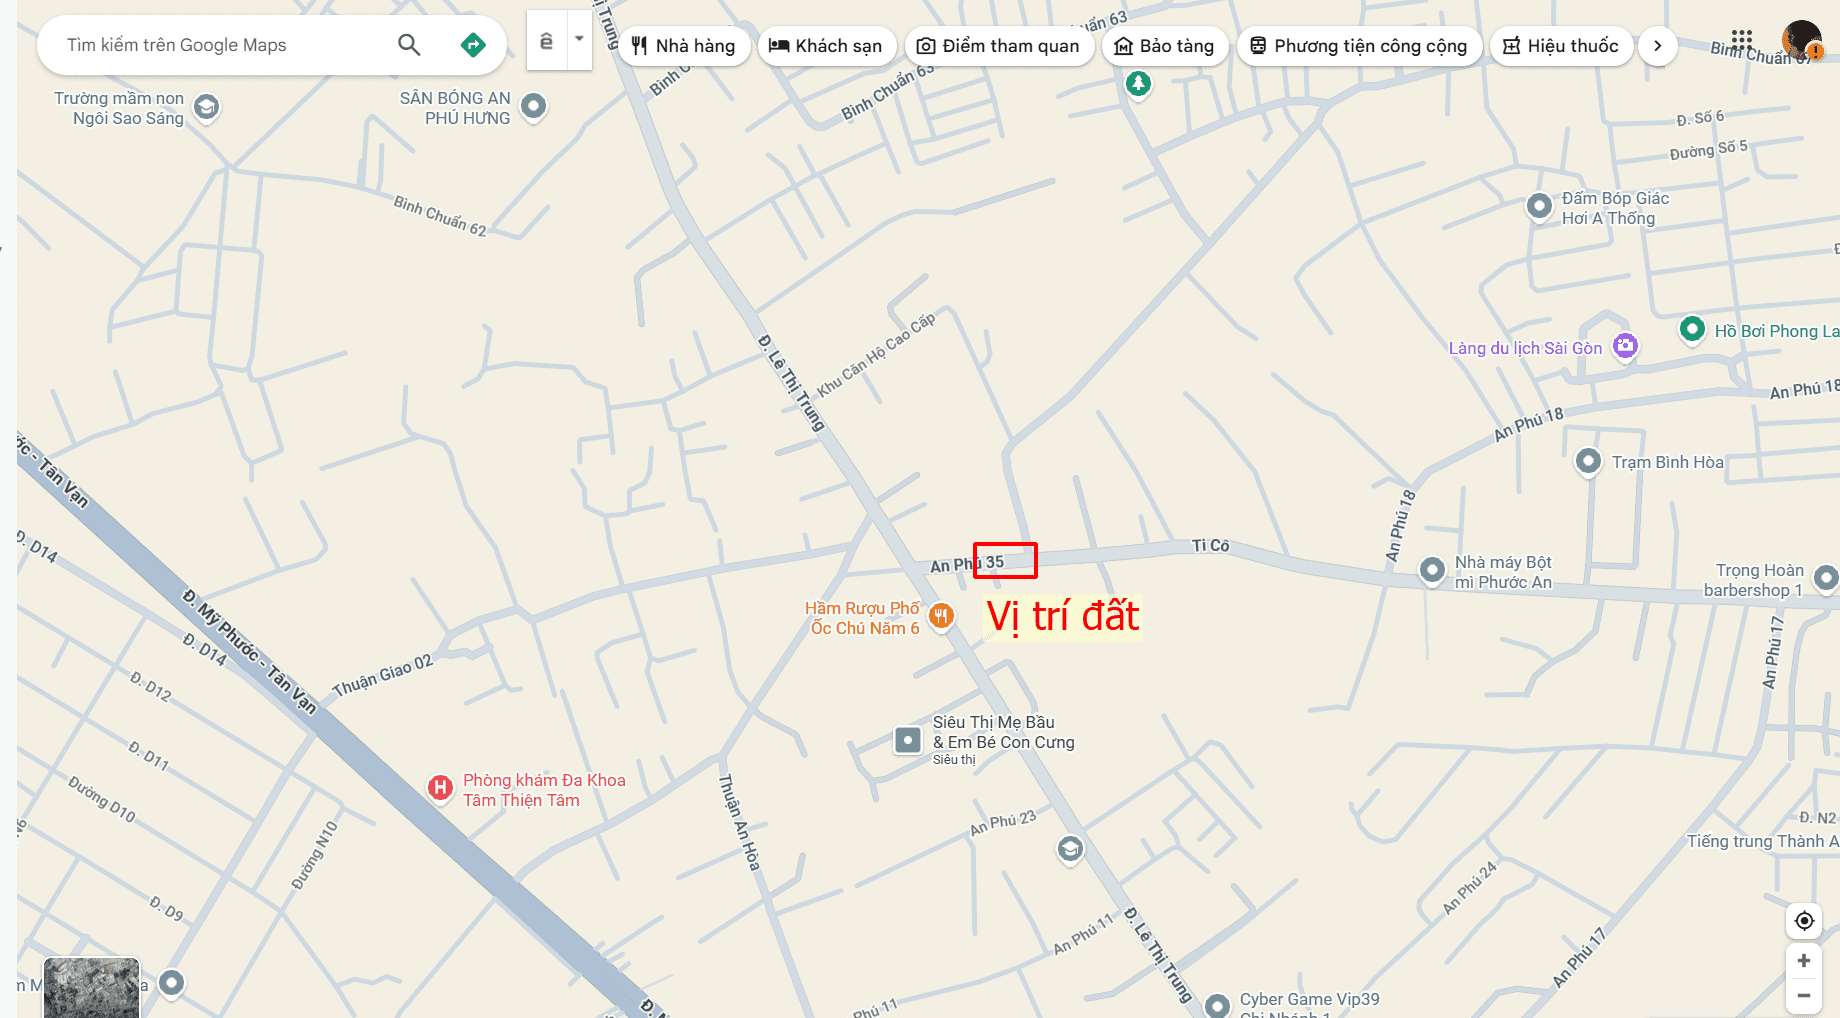This screenshot has height=1018, width=1840.
Task: Center map on my location
Action: (1804, 920)
